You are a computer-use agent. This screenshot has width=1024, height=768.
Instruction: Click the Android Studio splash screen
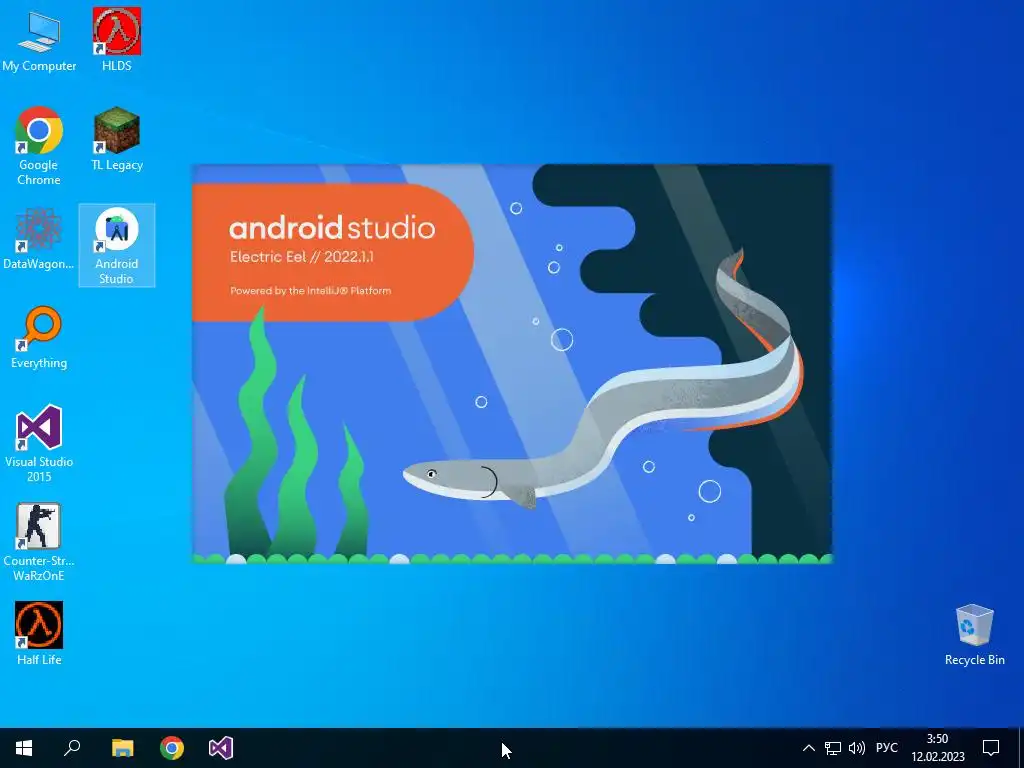click(x=512, y=364)
